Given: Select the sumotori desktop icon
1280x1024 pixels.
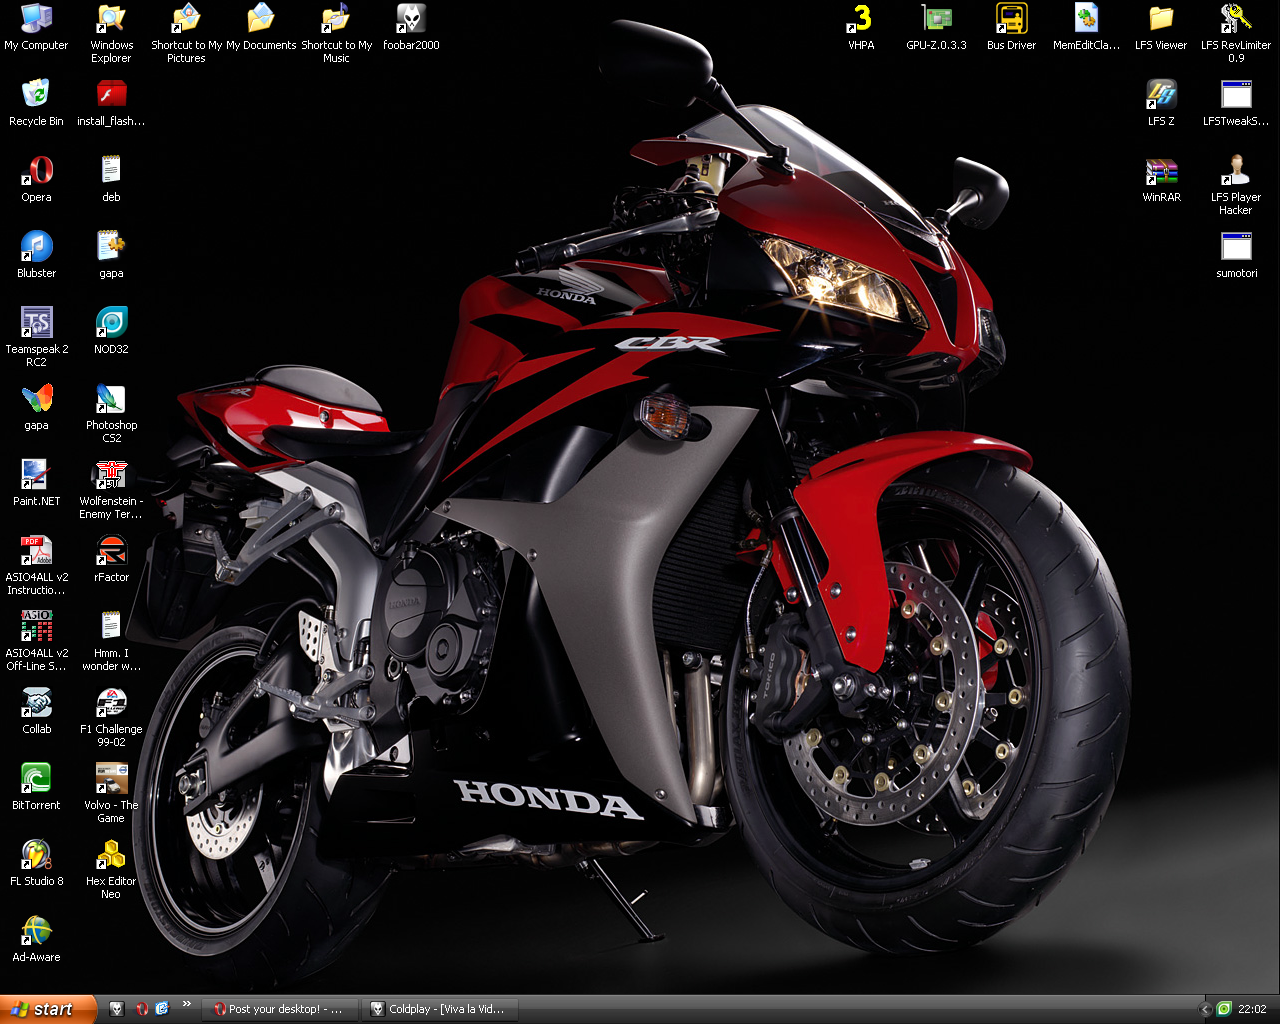Looking at the screenshot, I should [x=1236, y=256].
